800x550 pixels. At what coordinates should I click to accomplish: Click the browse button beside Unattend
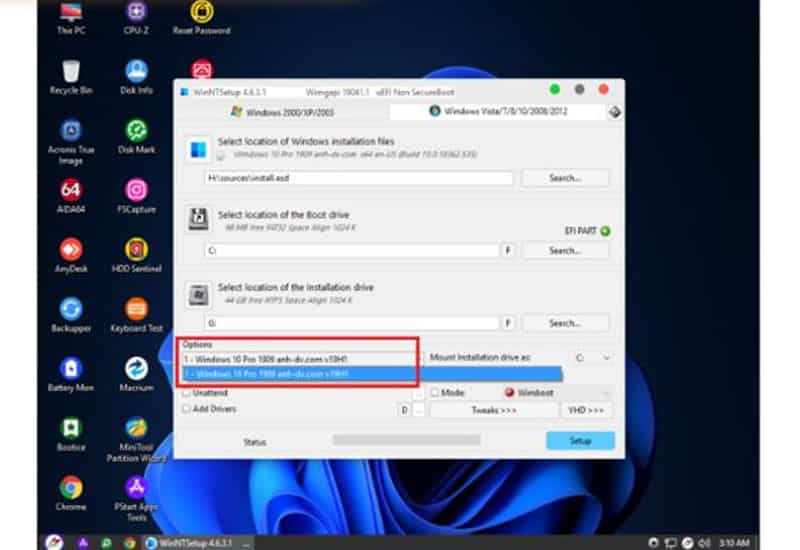(418, 393)
